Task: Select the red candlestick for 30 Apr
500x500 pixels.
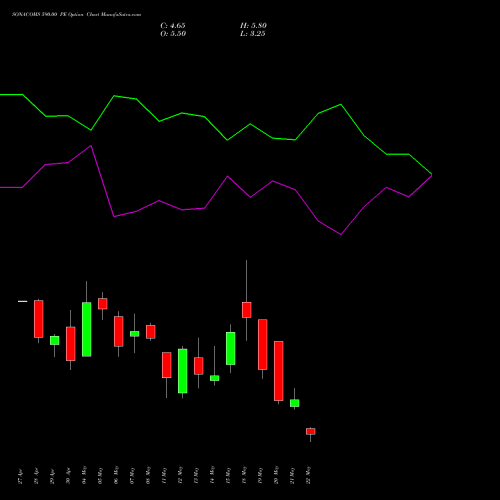Action: [x=71, y=344]
